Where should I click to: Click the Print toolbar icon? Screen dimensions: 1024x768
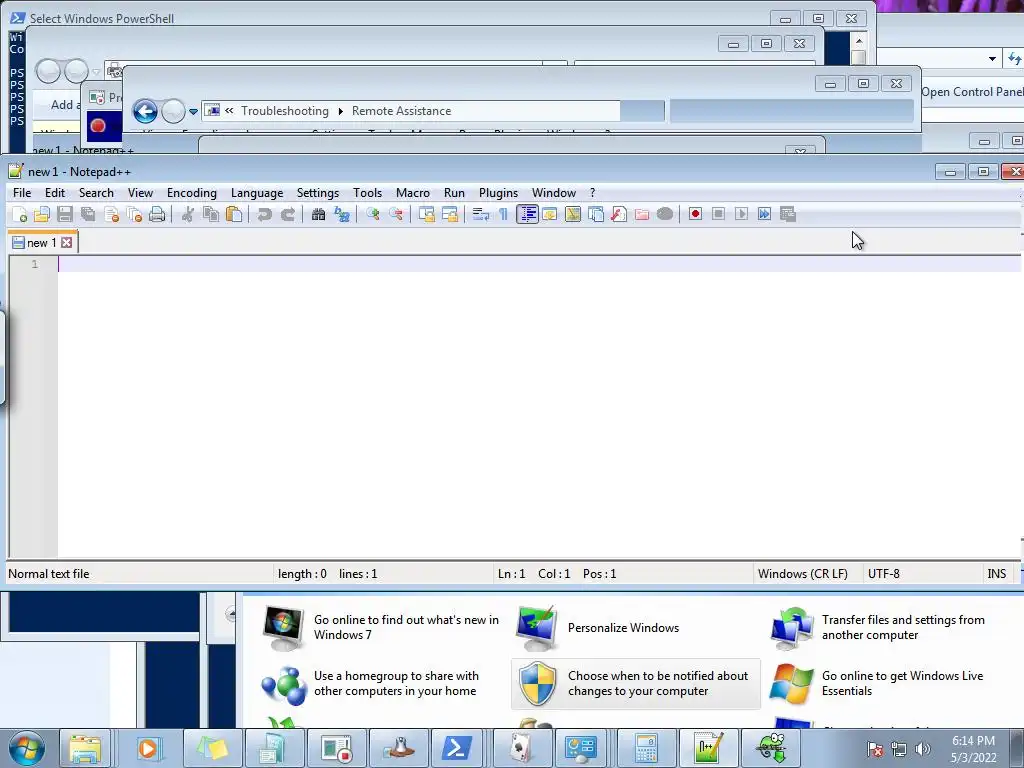pyautogui.click(x=157, y=214)
